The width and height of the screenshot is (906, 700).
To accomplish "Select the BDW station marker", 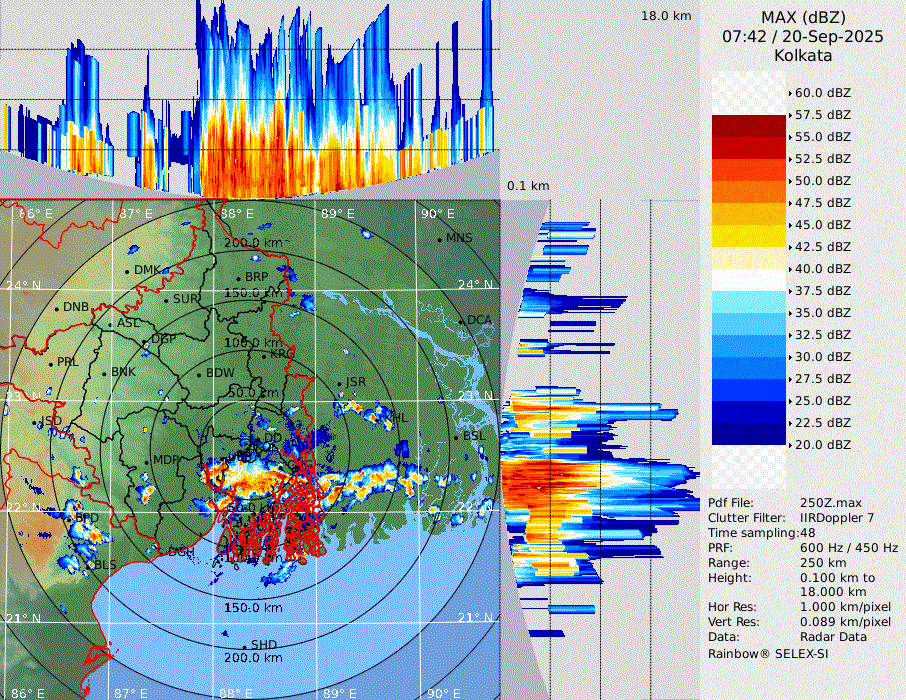I will pyautogui.click(x=200, y=374).
